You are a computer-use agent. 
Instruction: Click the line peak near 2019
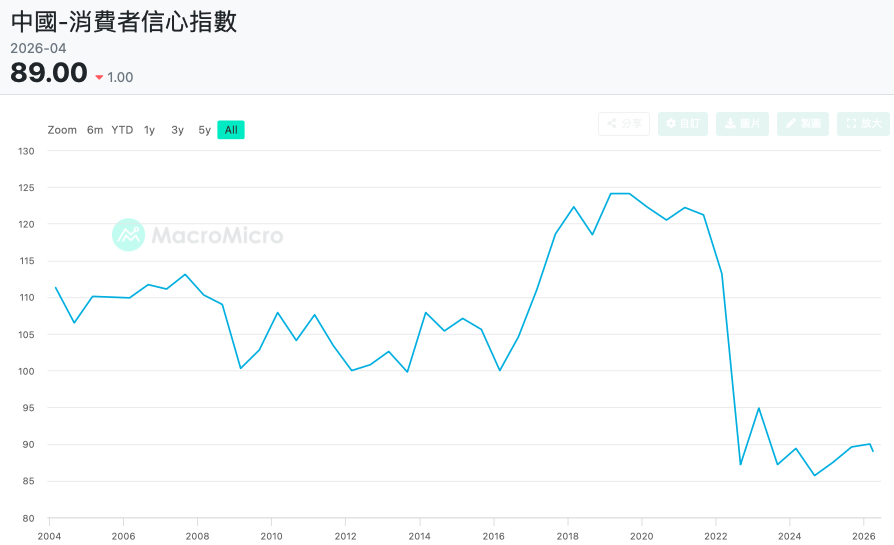(x=620, y=194)
